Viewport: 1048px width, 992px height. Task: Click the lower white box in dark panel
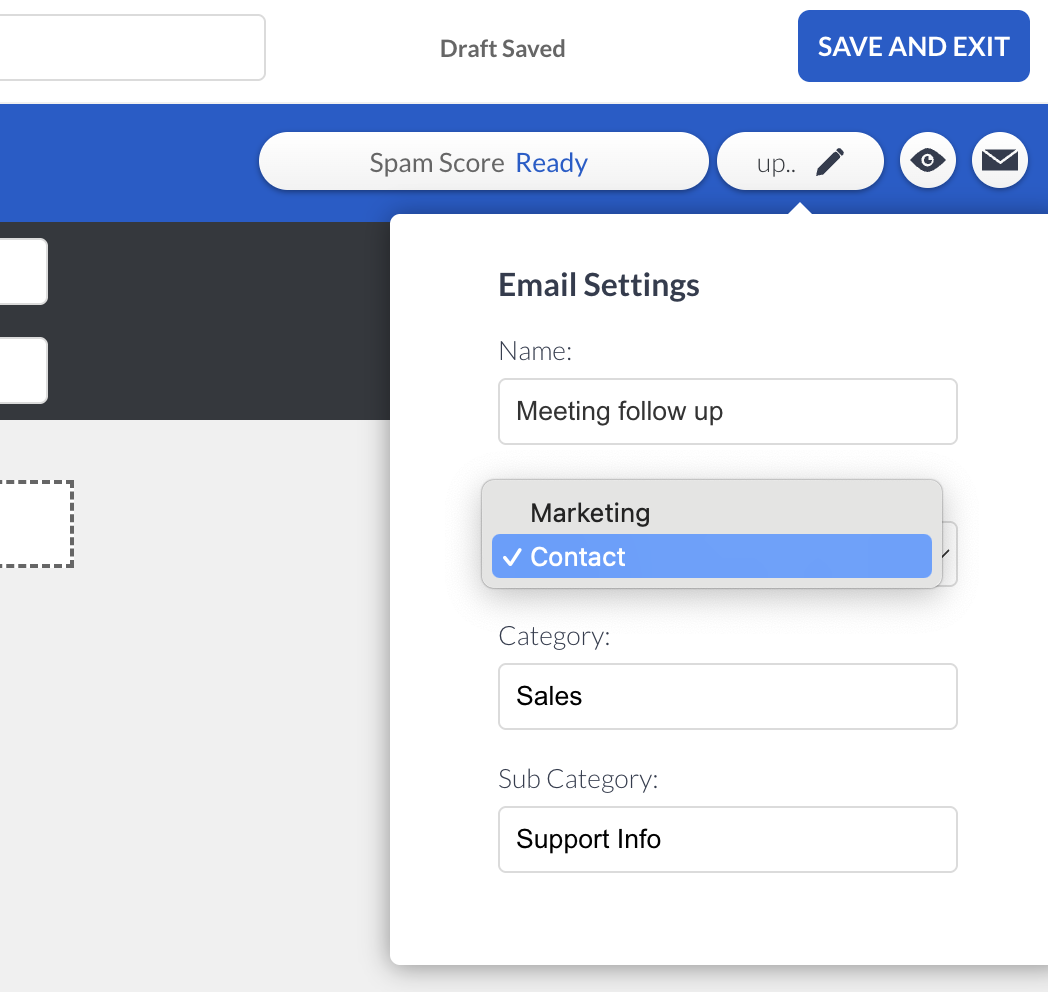coord(22,370)
